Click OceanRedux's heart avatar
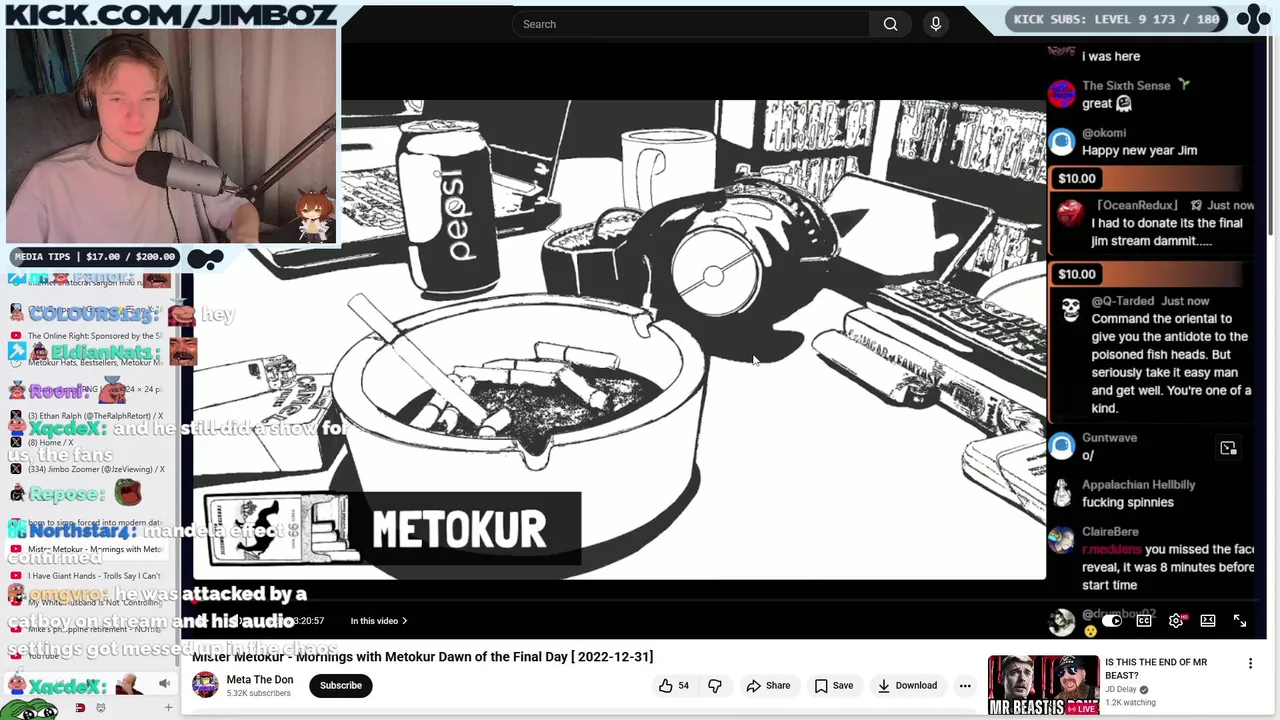The image size is (1280, 720). click(1070, 213)
